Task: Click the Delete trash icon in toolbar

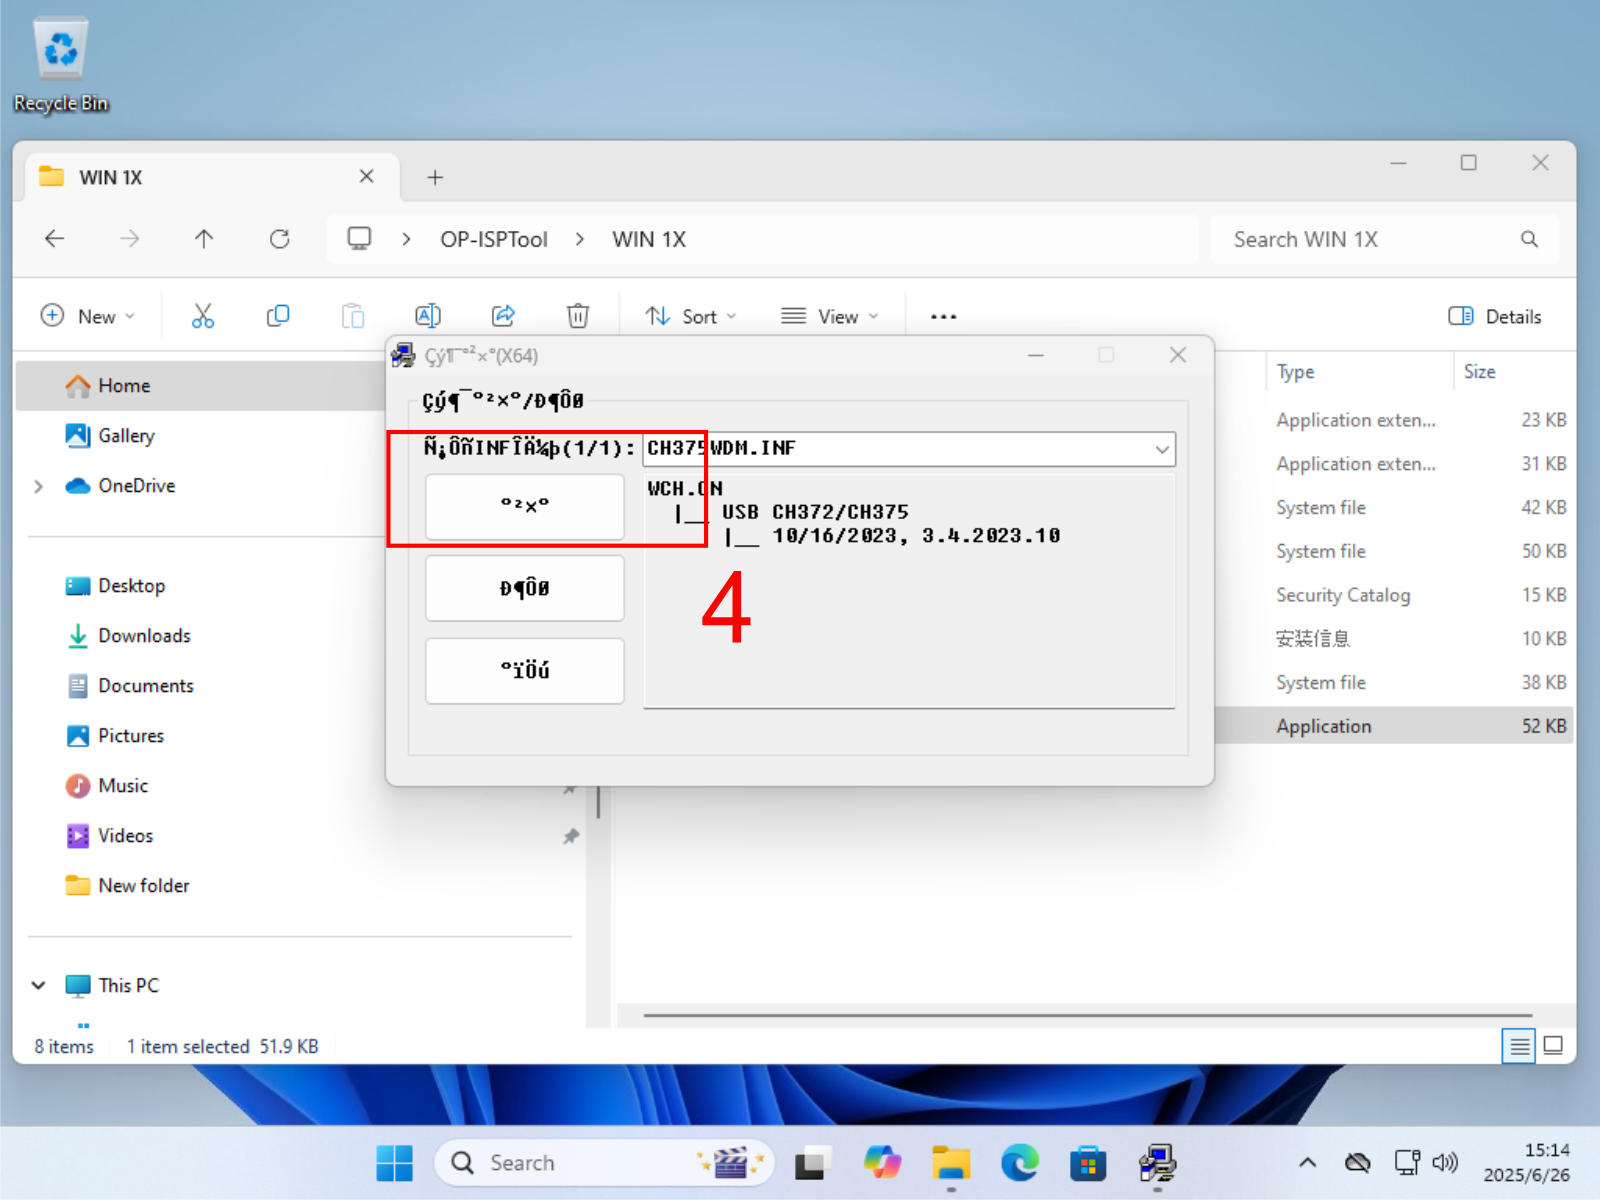Action: (578, 316)
